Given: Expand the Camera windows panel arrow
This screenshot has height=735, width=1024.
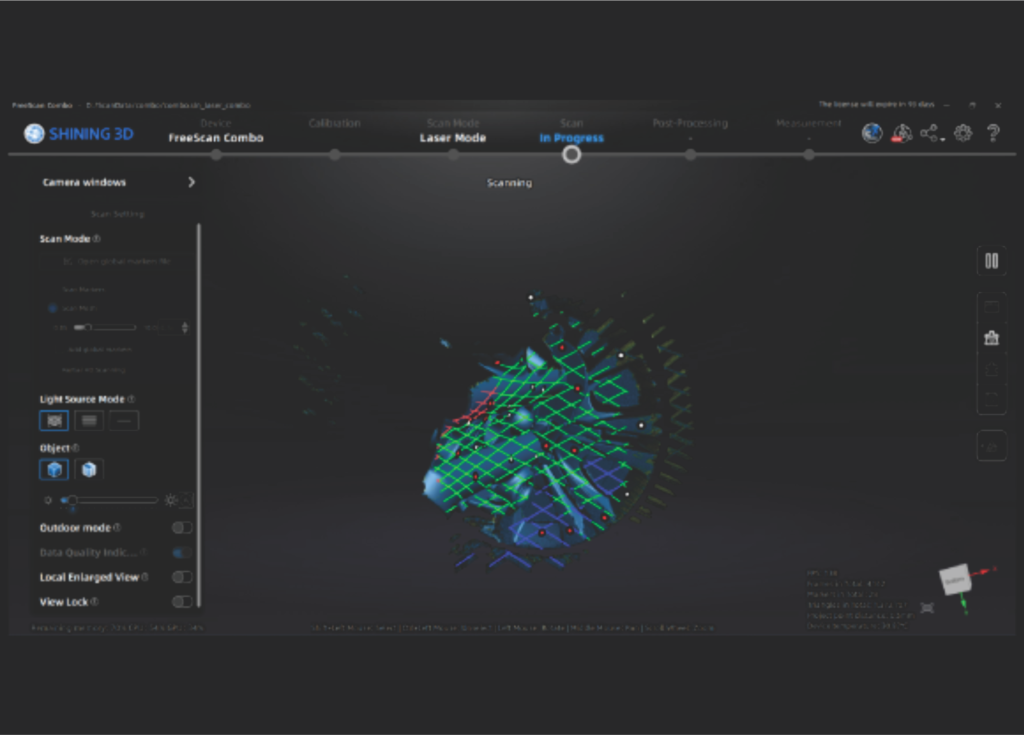Looking at the screenshot, I should click(x=192, y=183).
